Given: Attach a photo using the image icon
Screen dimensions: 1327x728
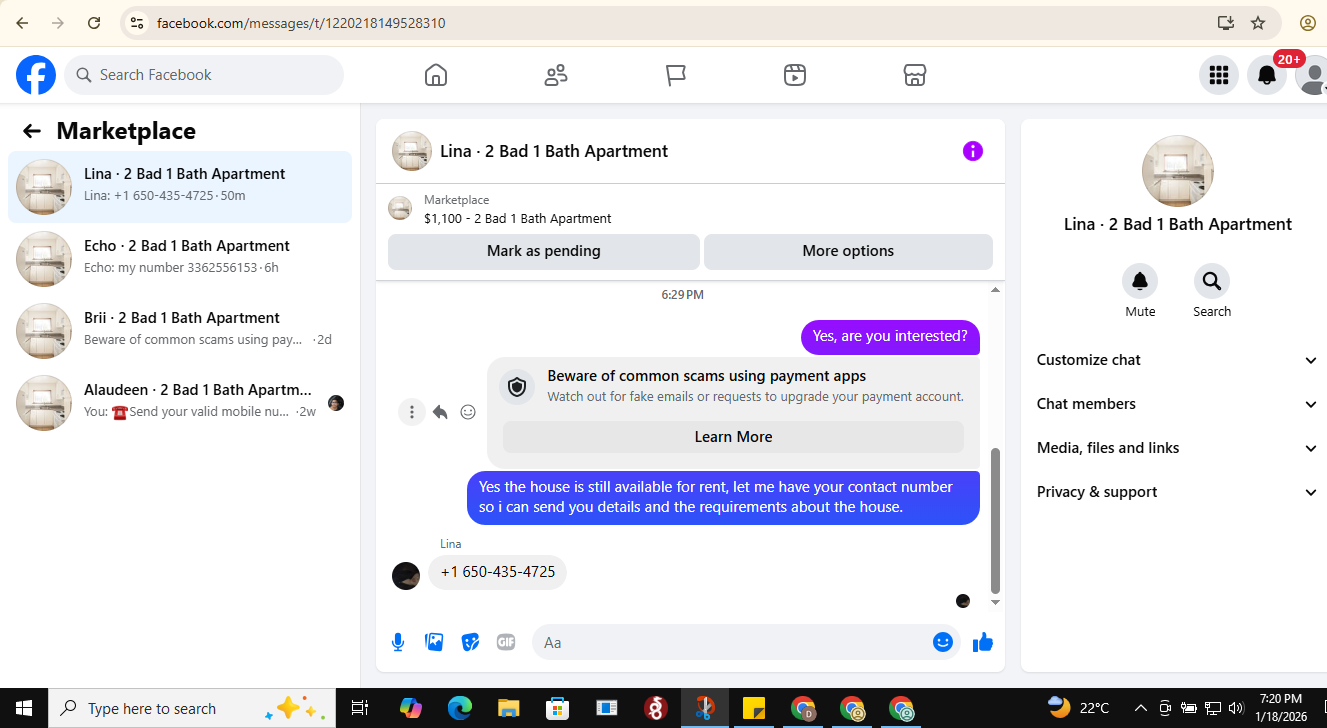Looking at the screenshot, I should click(x=434, y=642).
